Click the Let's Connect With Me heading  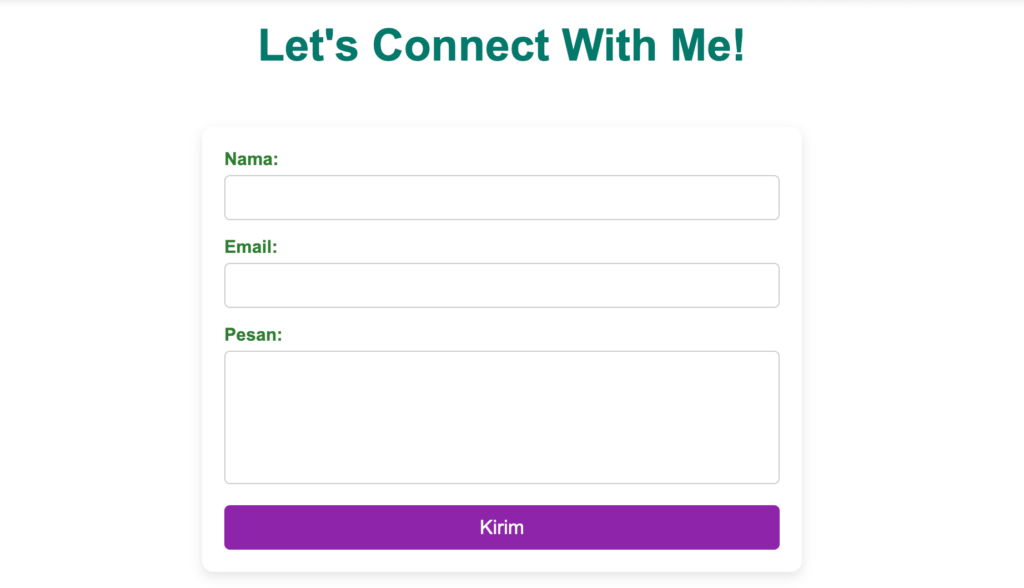(x=501, y=44)
